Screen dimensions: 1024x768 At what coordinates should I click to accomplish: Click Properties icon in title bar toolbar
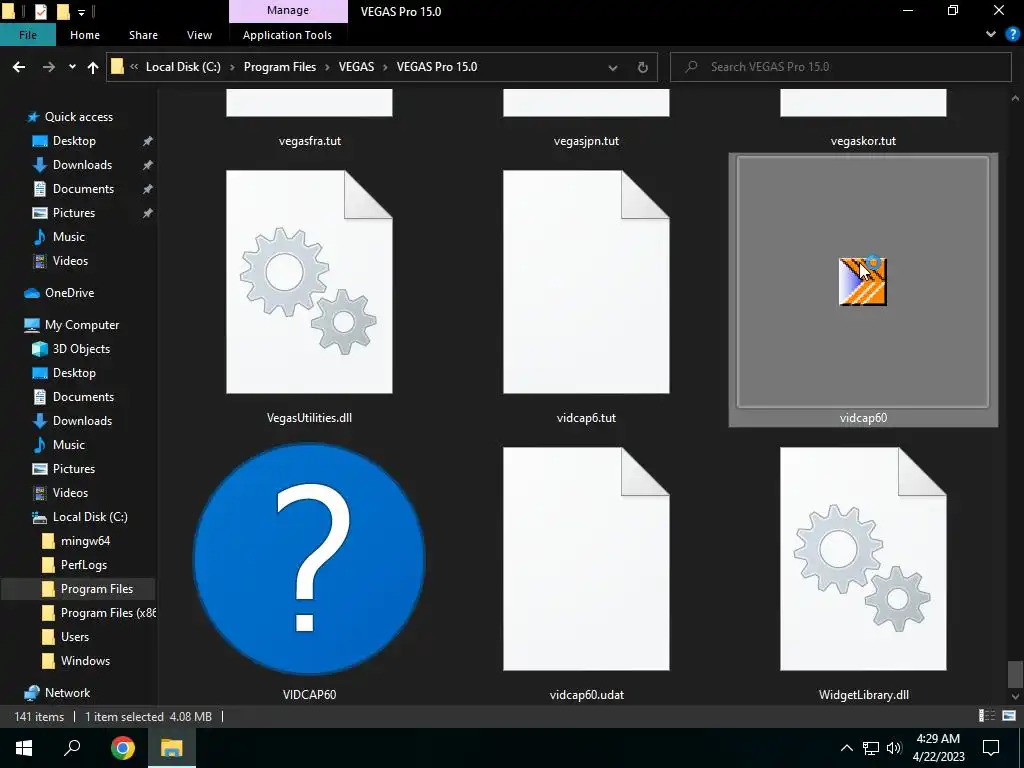40,11
